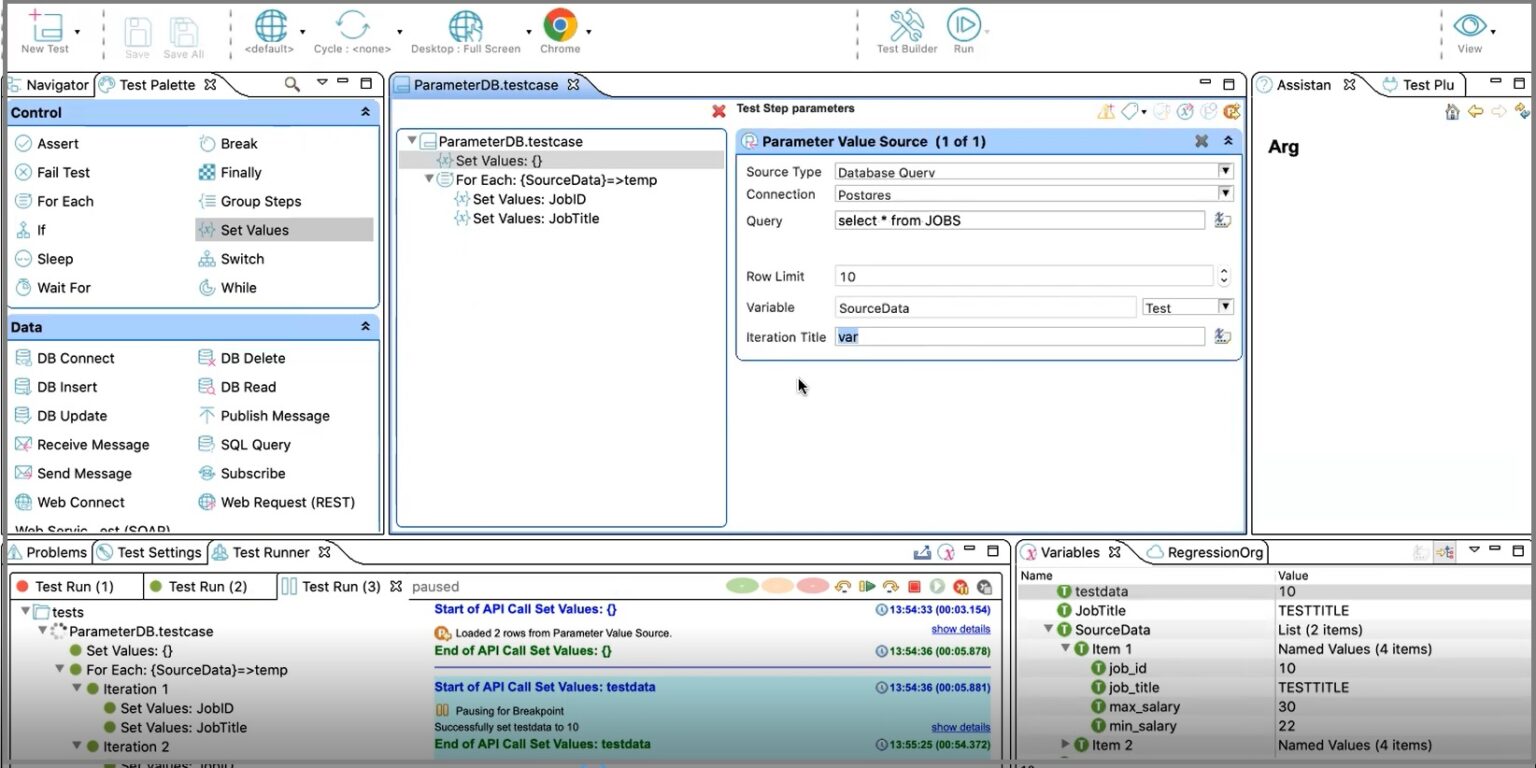
Task: Open the search icon in Test Palette
Action: click(x=290, y=84)
